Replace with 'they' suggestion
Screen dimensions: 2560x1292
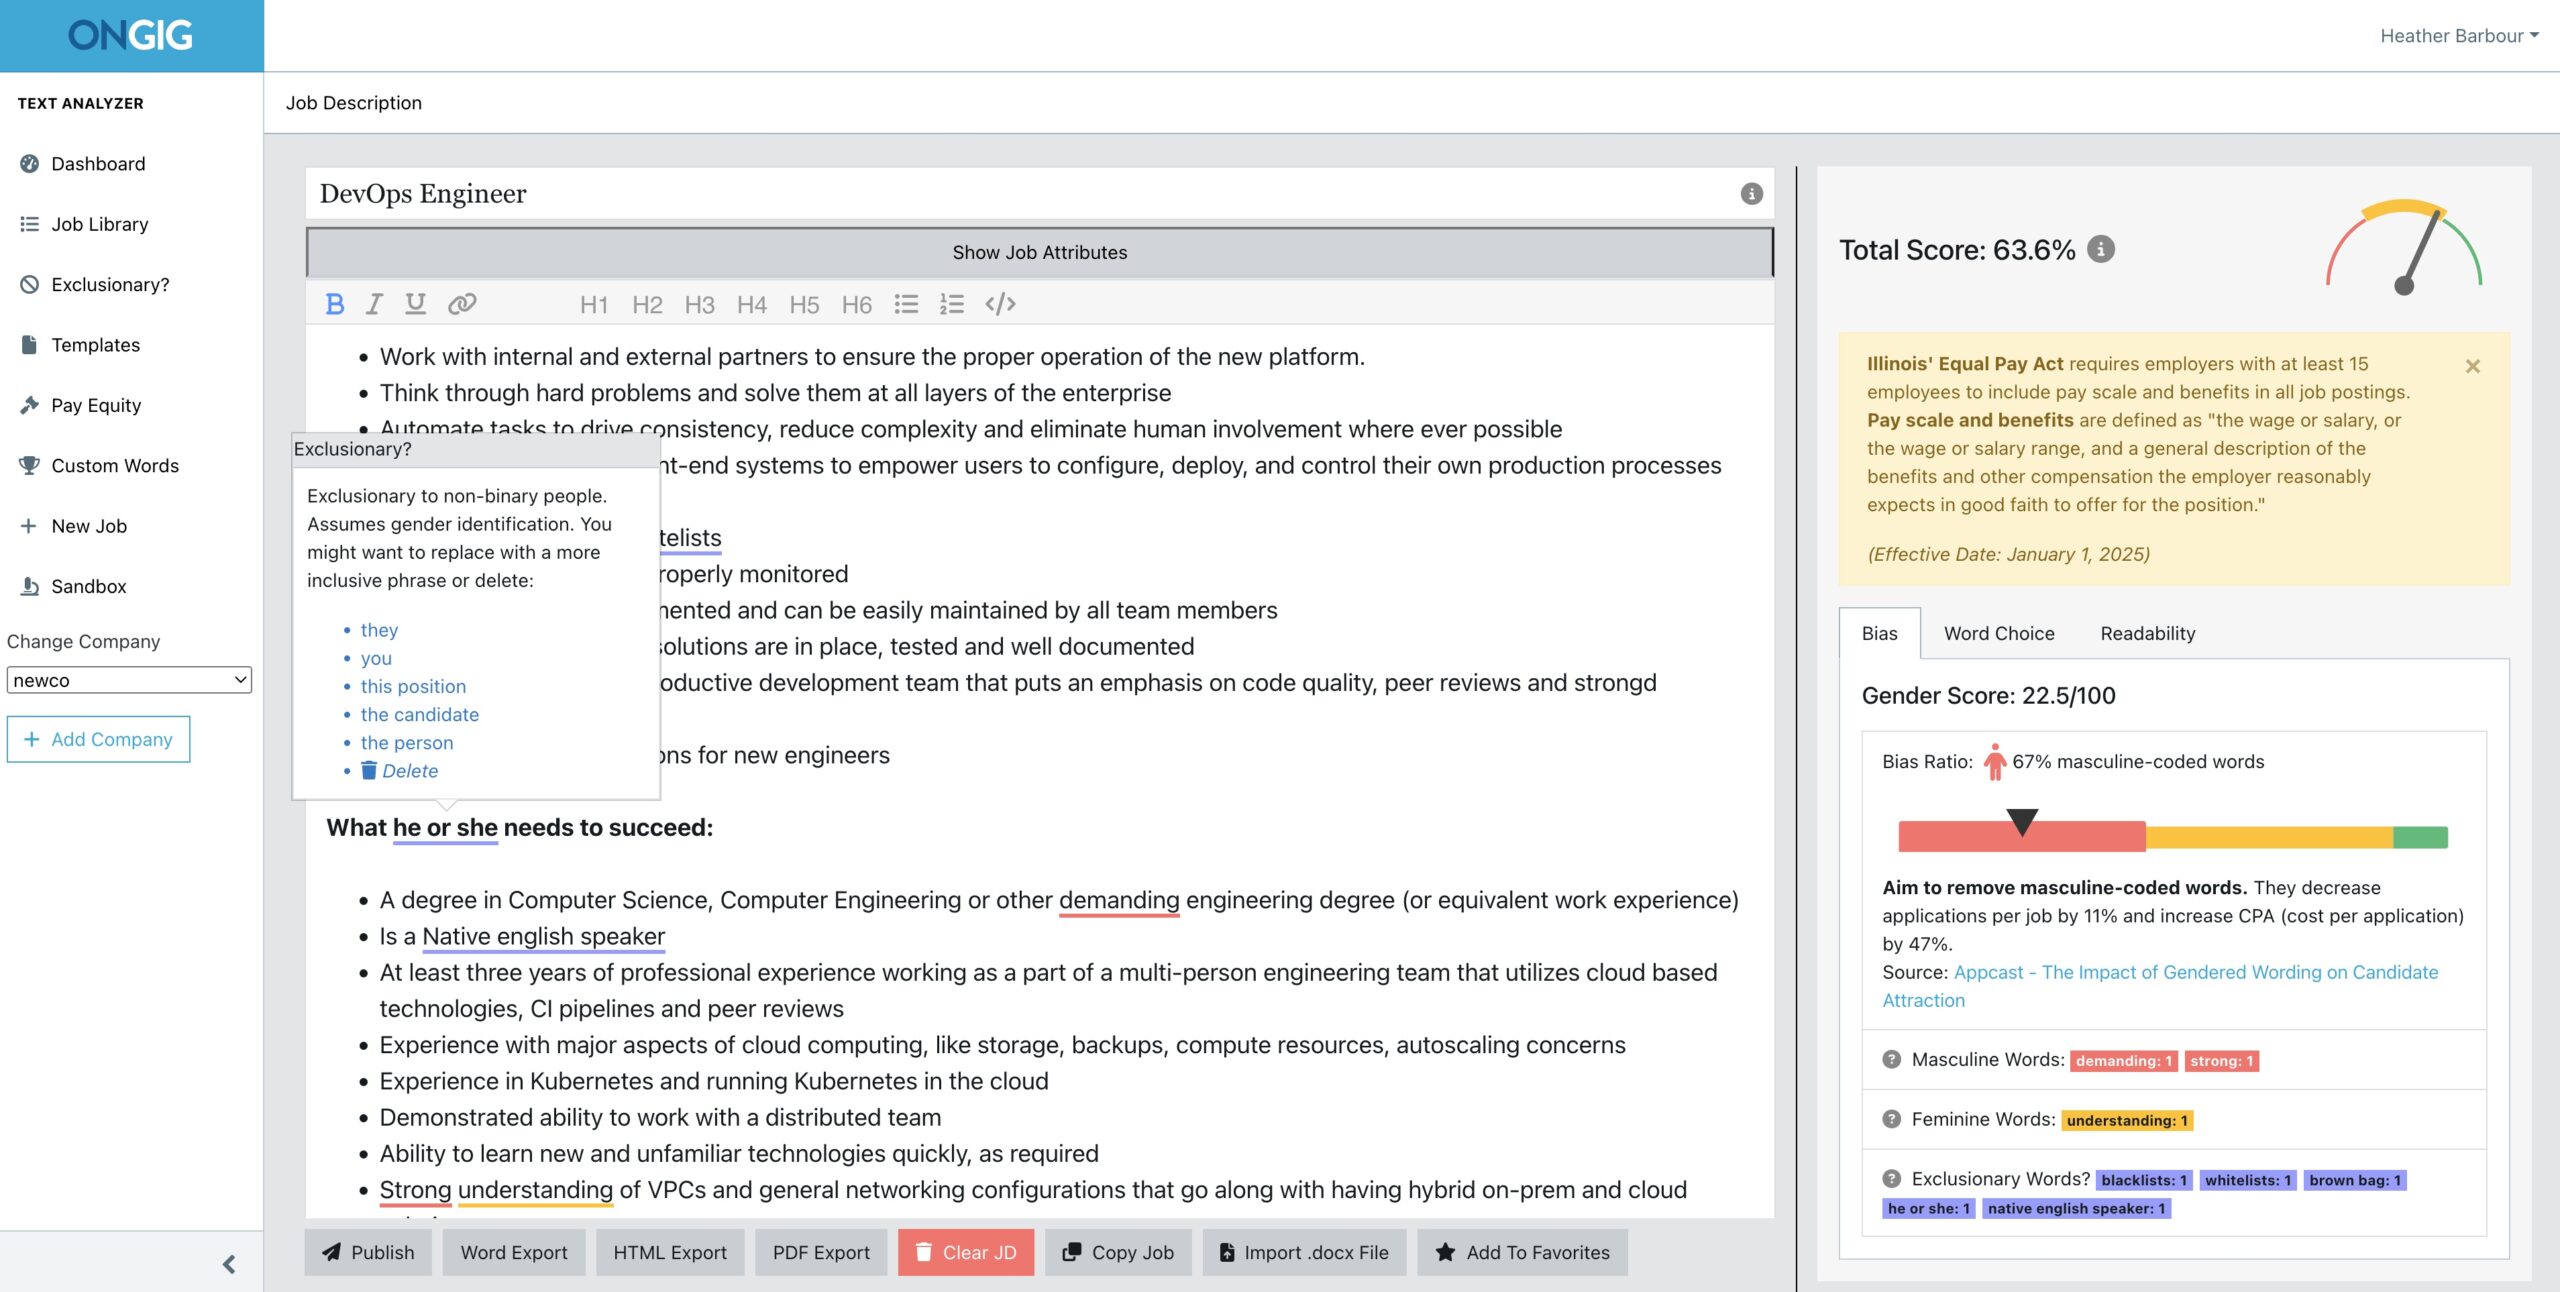click(379, 630)
